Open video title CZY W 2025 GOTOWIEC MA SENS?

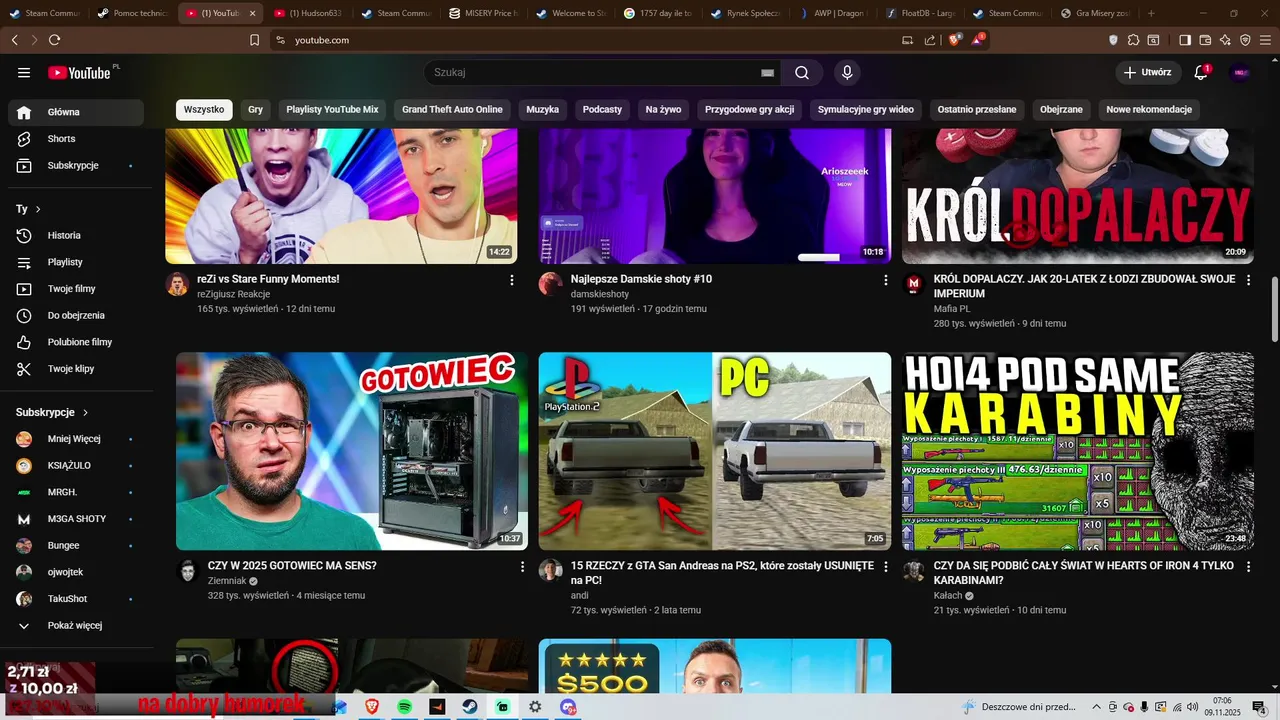coord(292,566)
